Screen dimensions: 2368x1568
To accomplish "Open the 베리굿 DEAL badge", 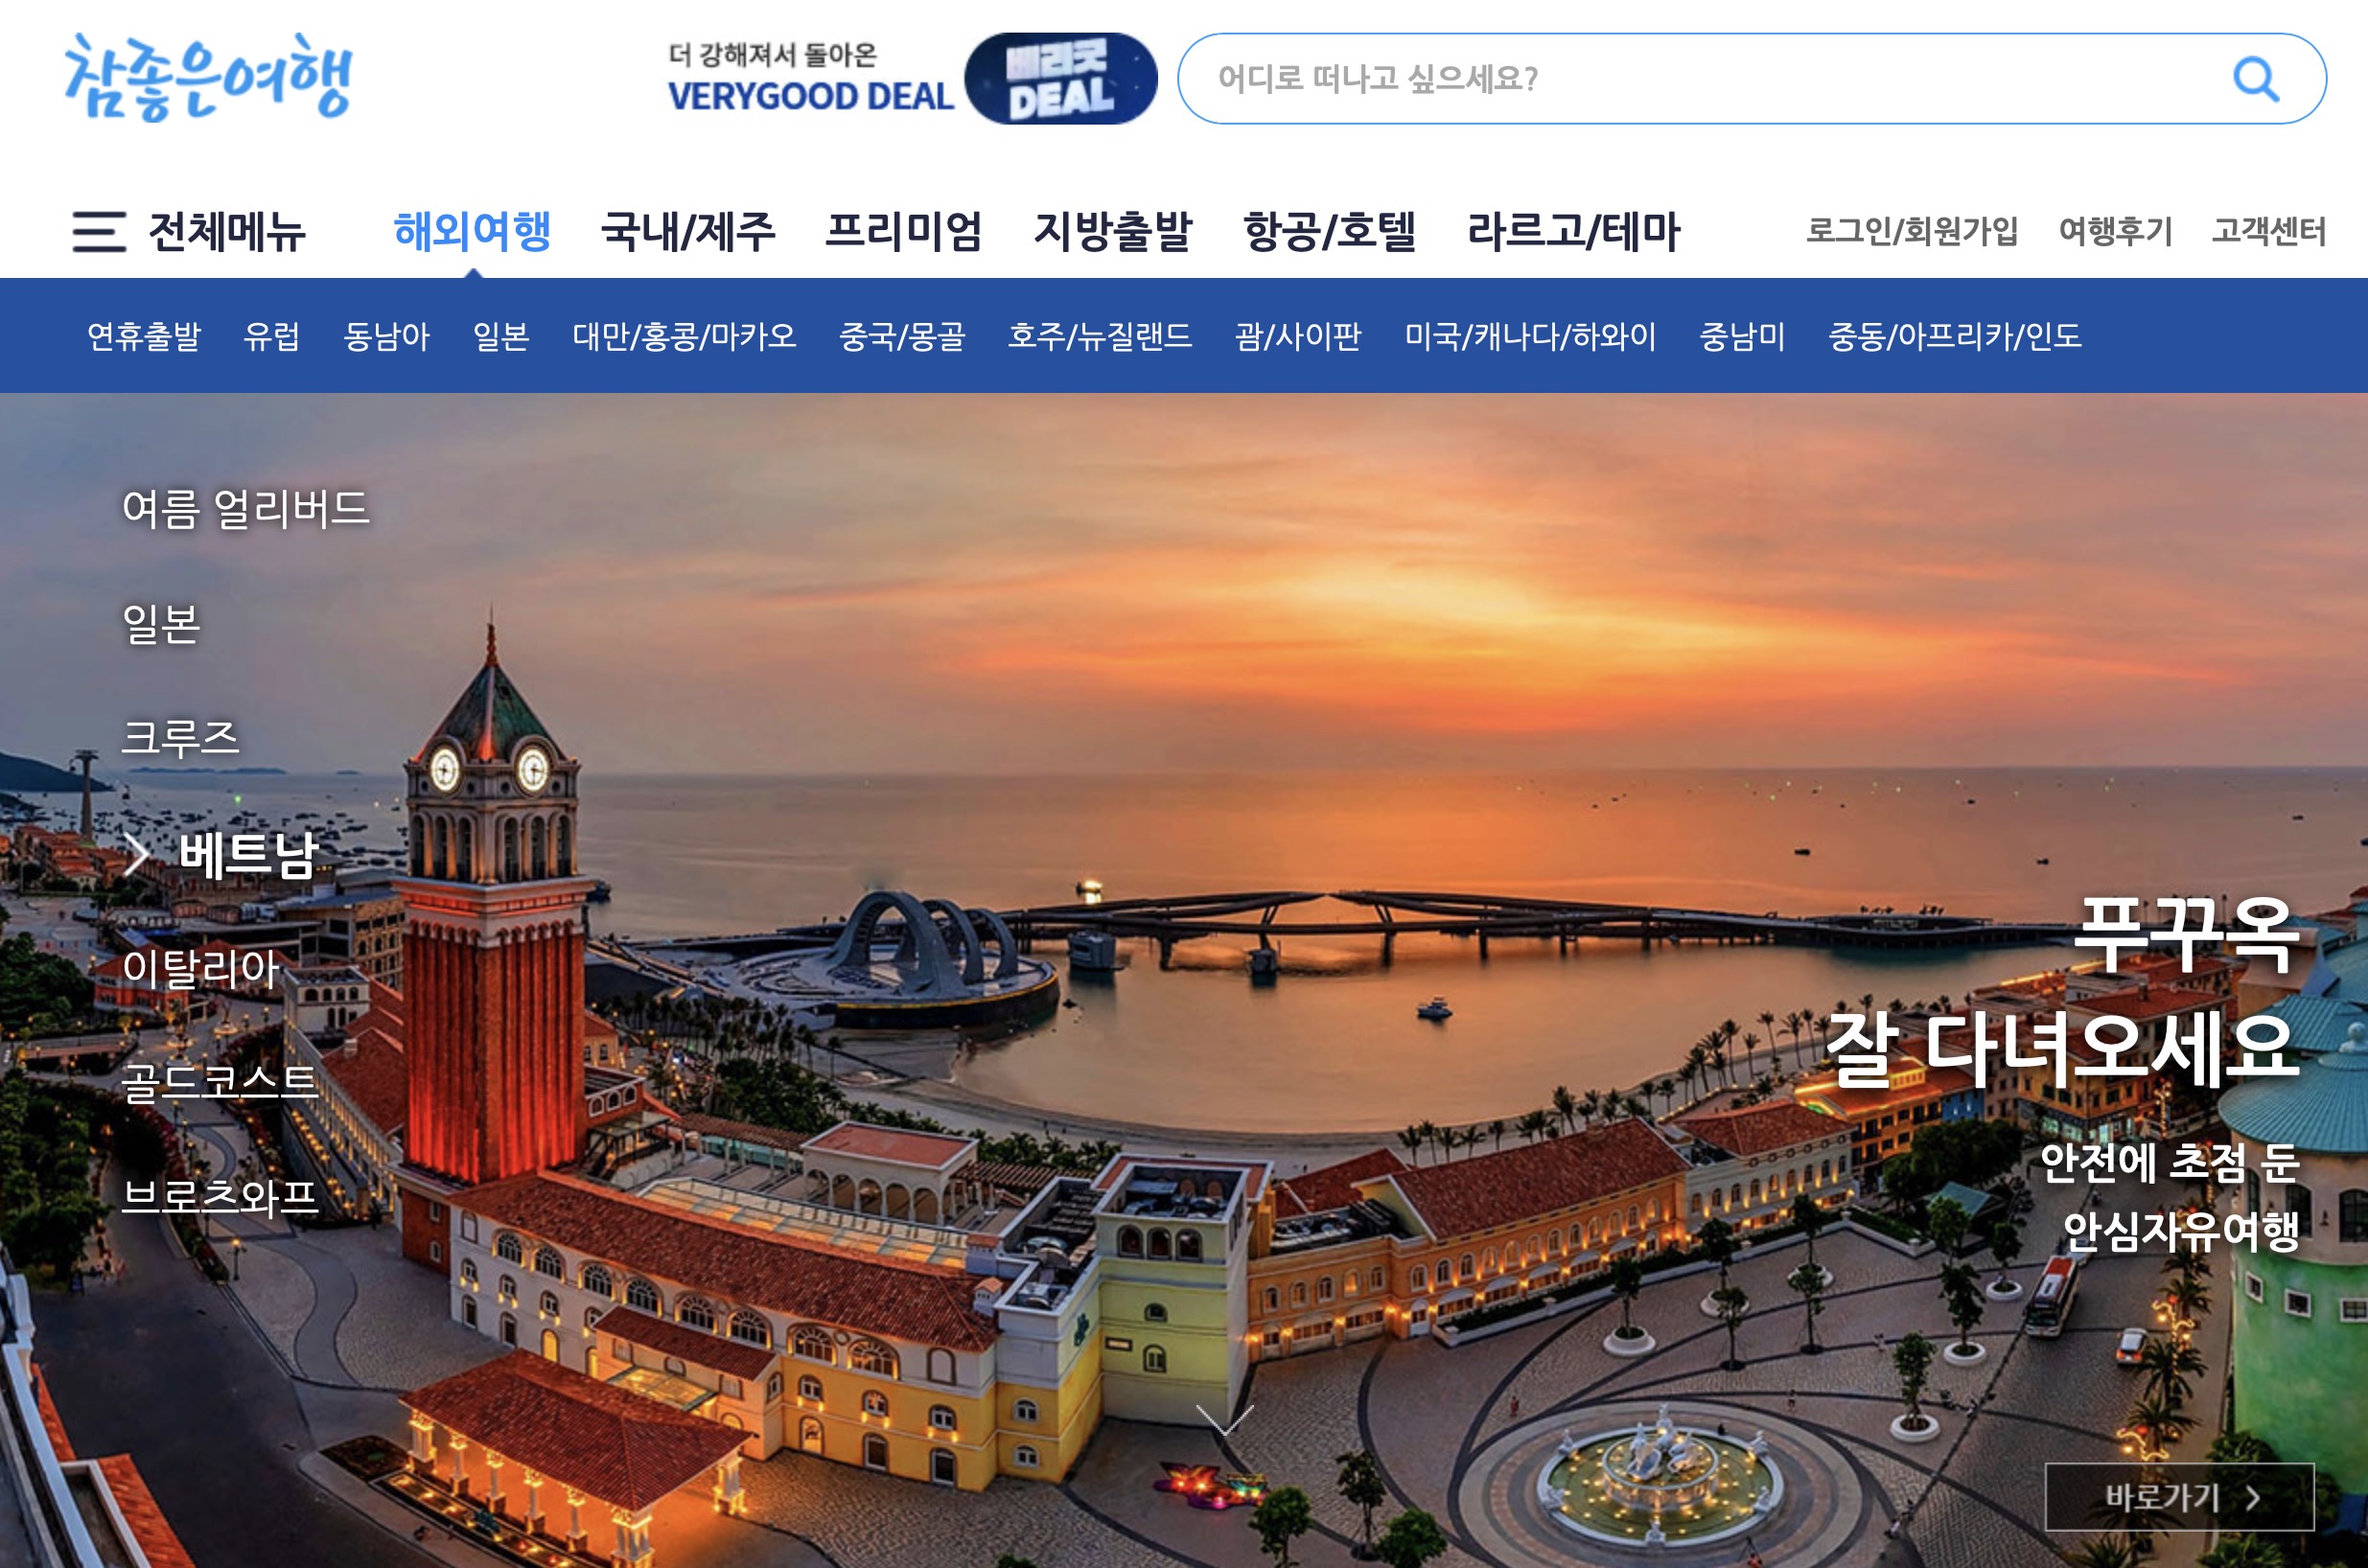I will (1060, 78).
